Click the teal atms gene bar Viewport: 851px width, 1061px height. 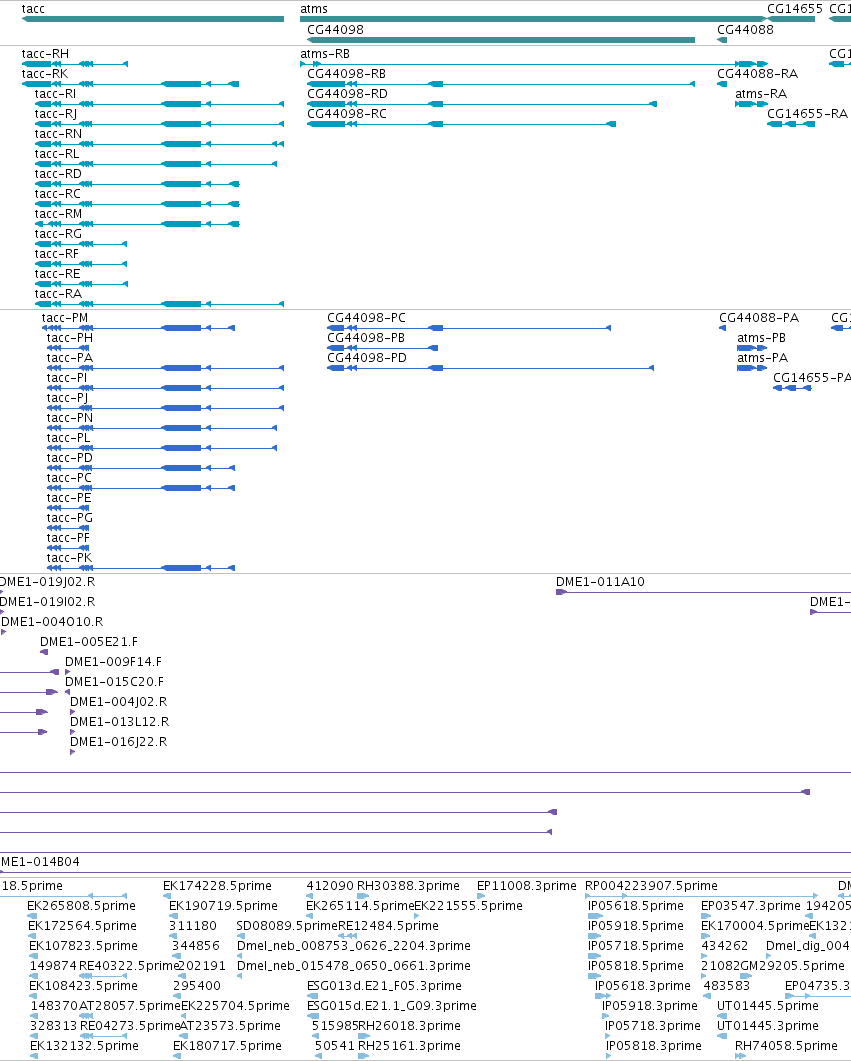click(534, 19)
